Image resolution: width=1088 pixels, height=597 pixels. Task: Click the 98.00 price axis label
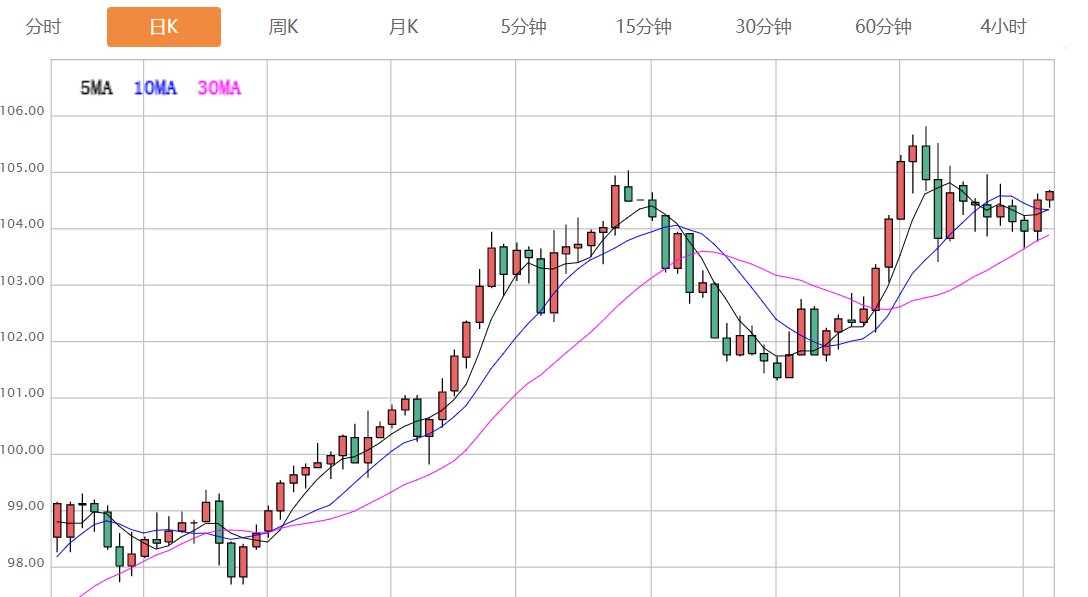[x=23, y=564]
